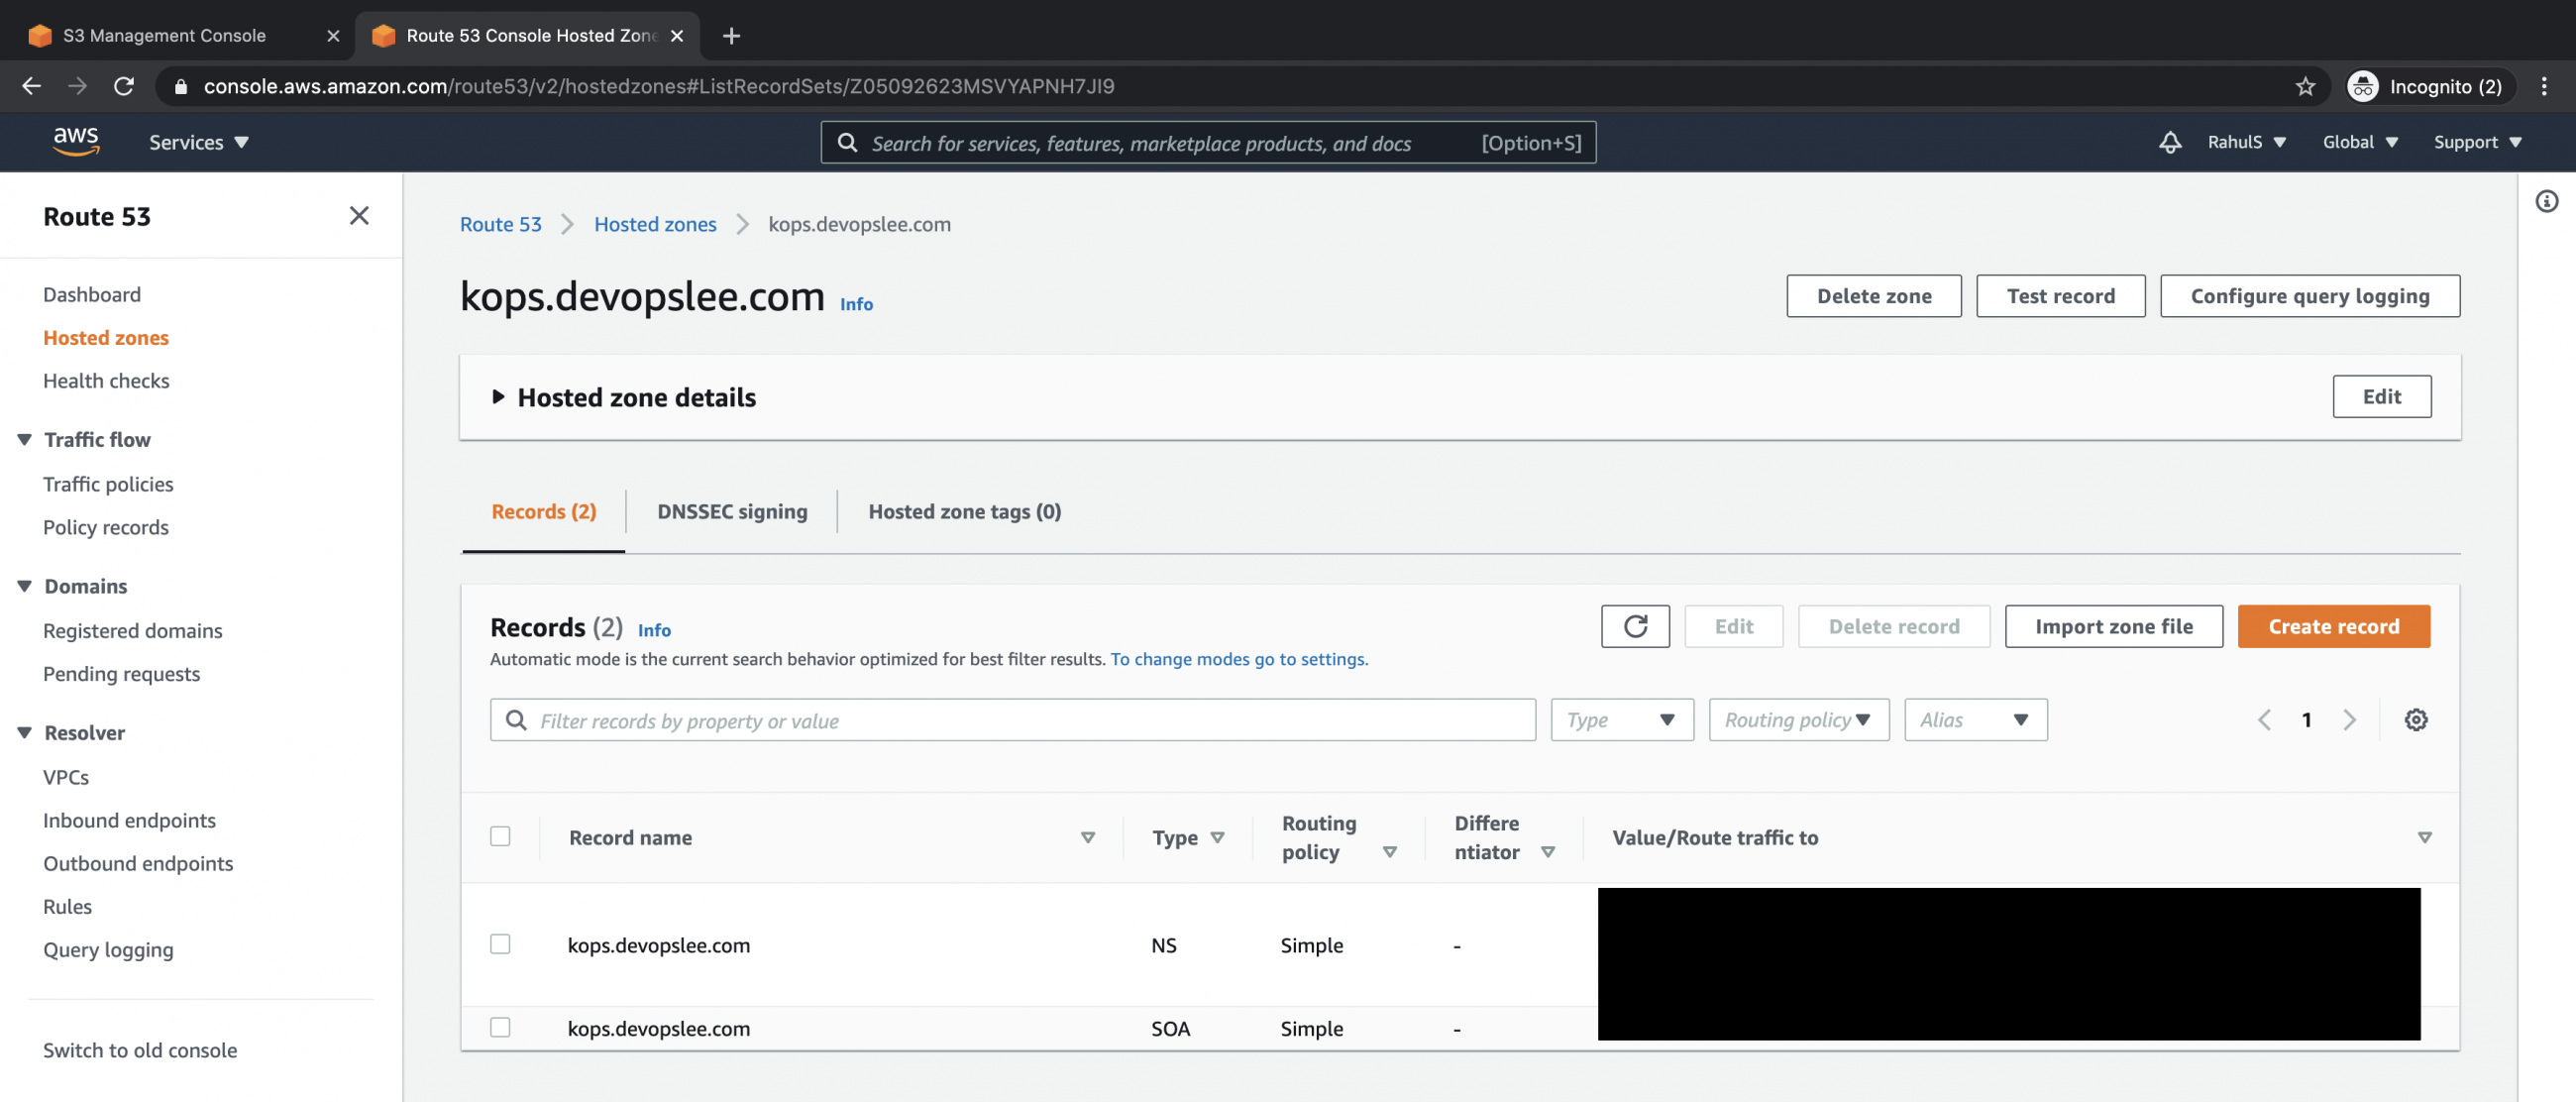Open Health checks in the sidebar
2576x1102 pixels.
click(106, 380)
